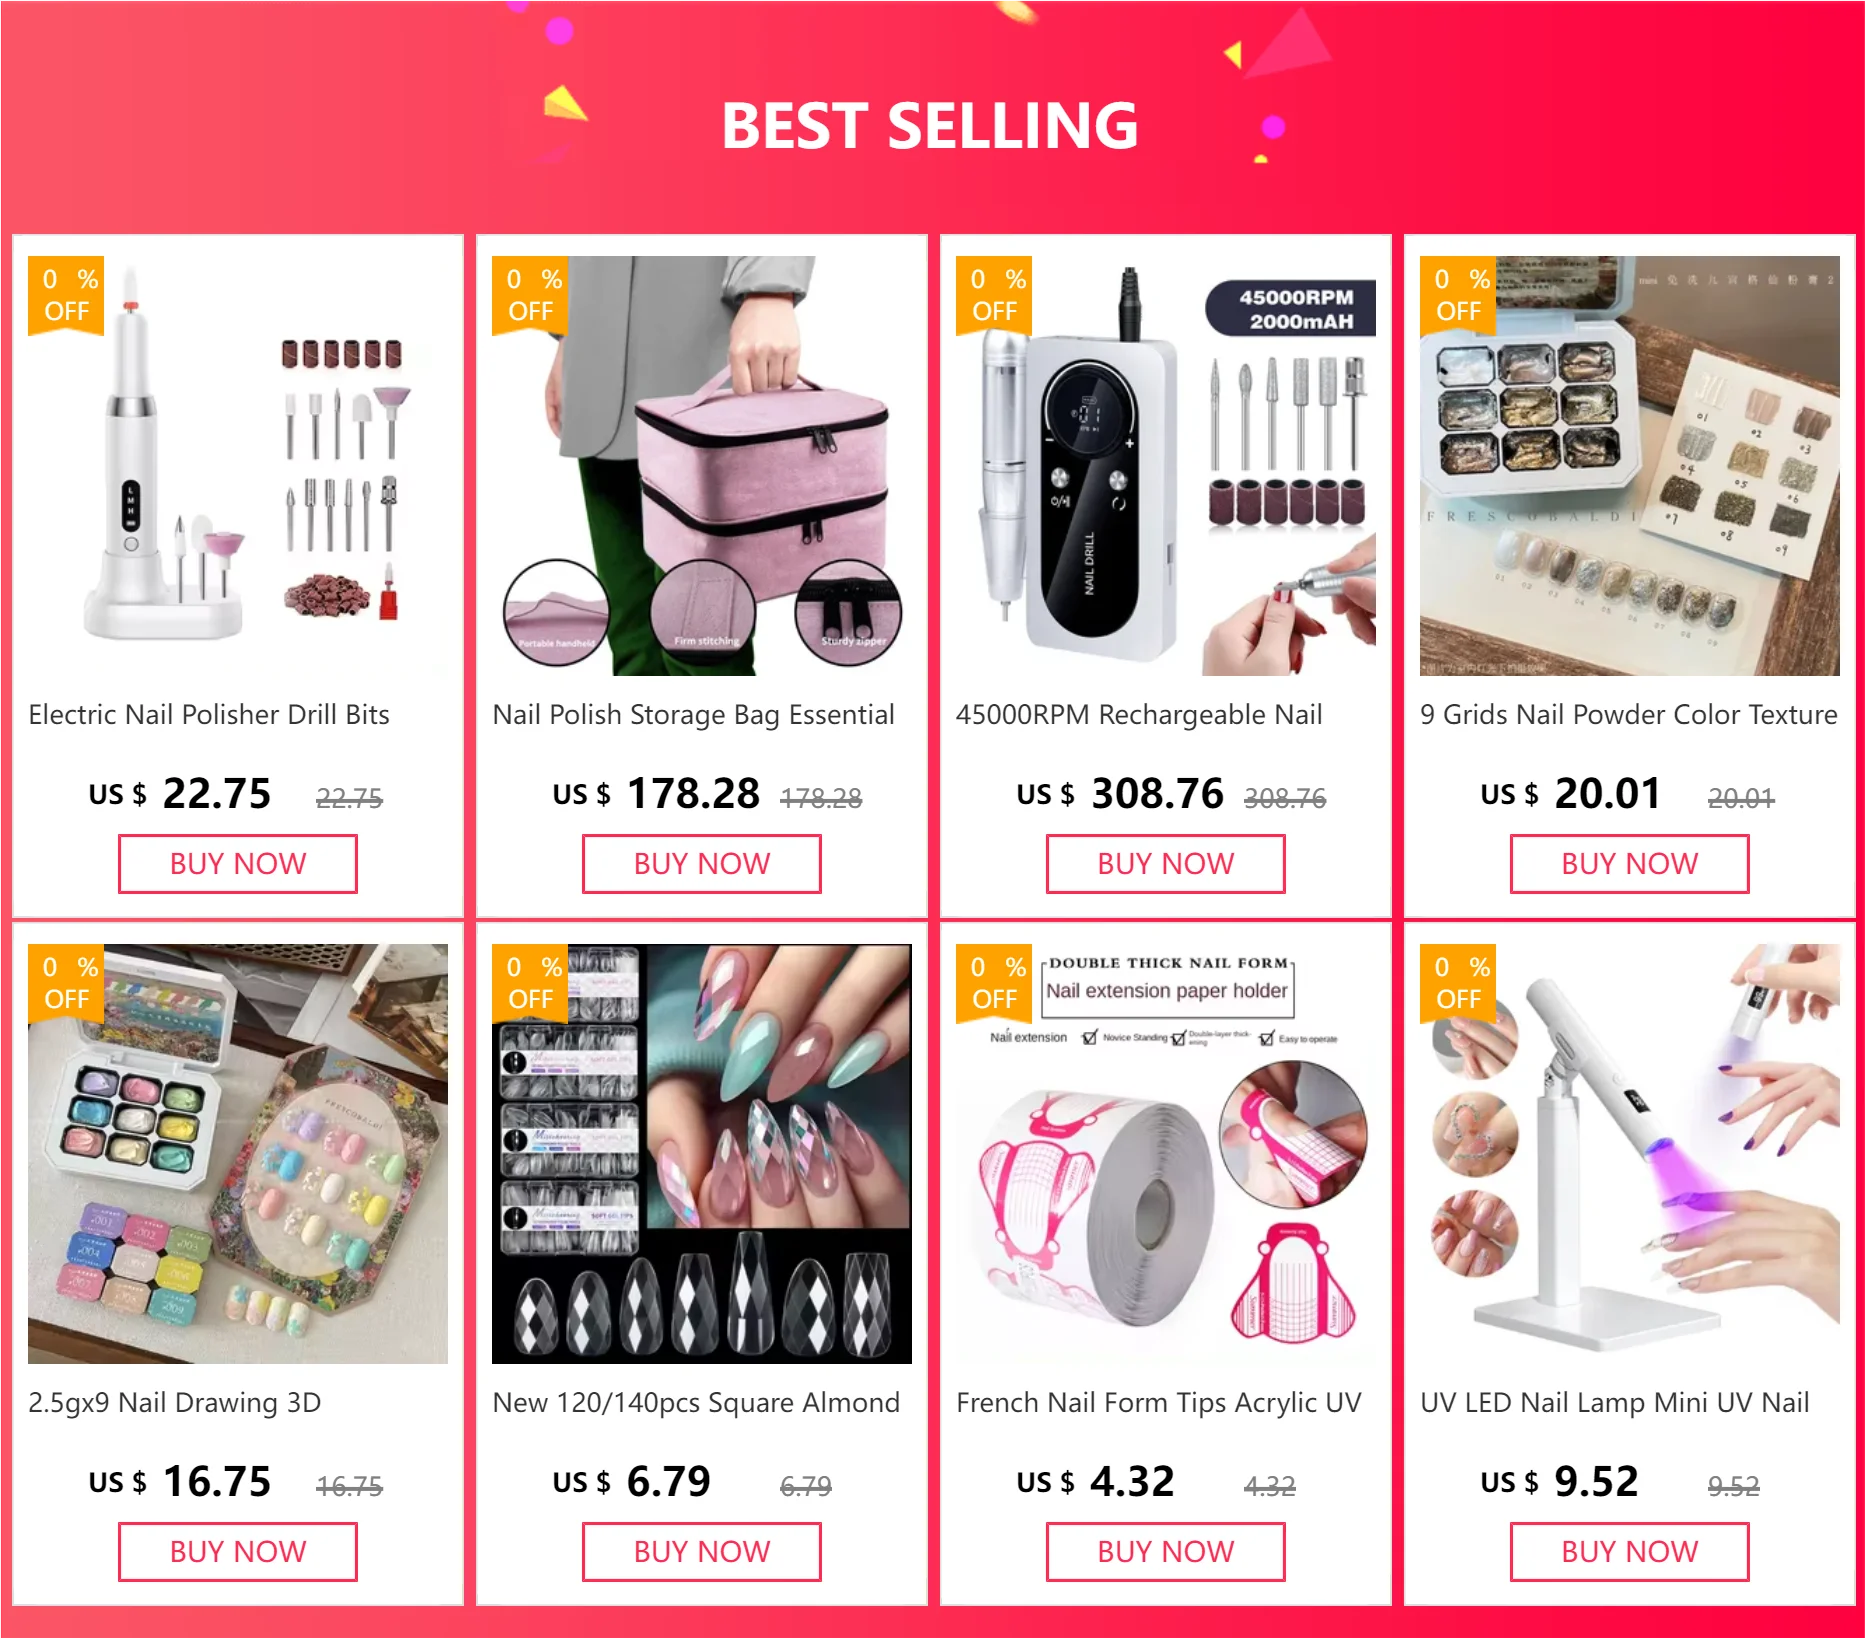Open the Nail Polish Storage Bag Essential title
The height and width of the screenshot is (1638, 1866).
[x=693, y=715]
